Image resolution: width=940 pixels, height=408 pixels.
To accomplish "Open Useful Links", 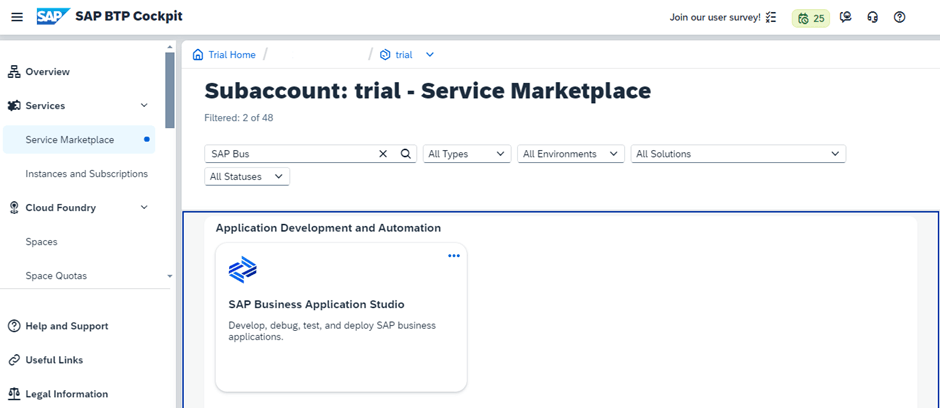I will tap(54, 360).
